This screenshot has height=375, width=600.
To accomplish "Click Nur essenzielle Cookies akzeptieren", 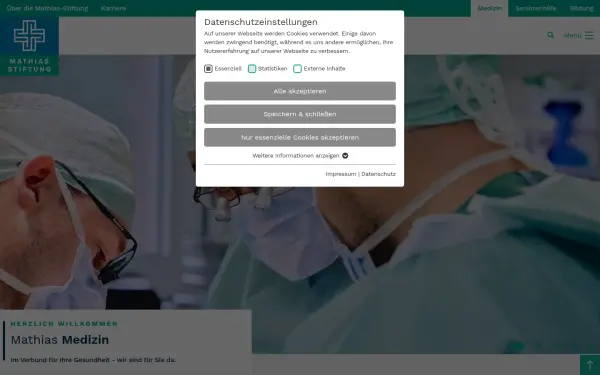I will click(300, 137).
